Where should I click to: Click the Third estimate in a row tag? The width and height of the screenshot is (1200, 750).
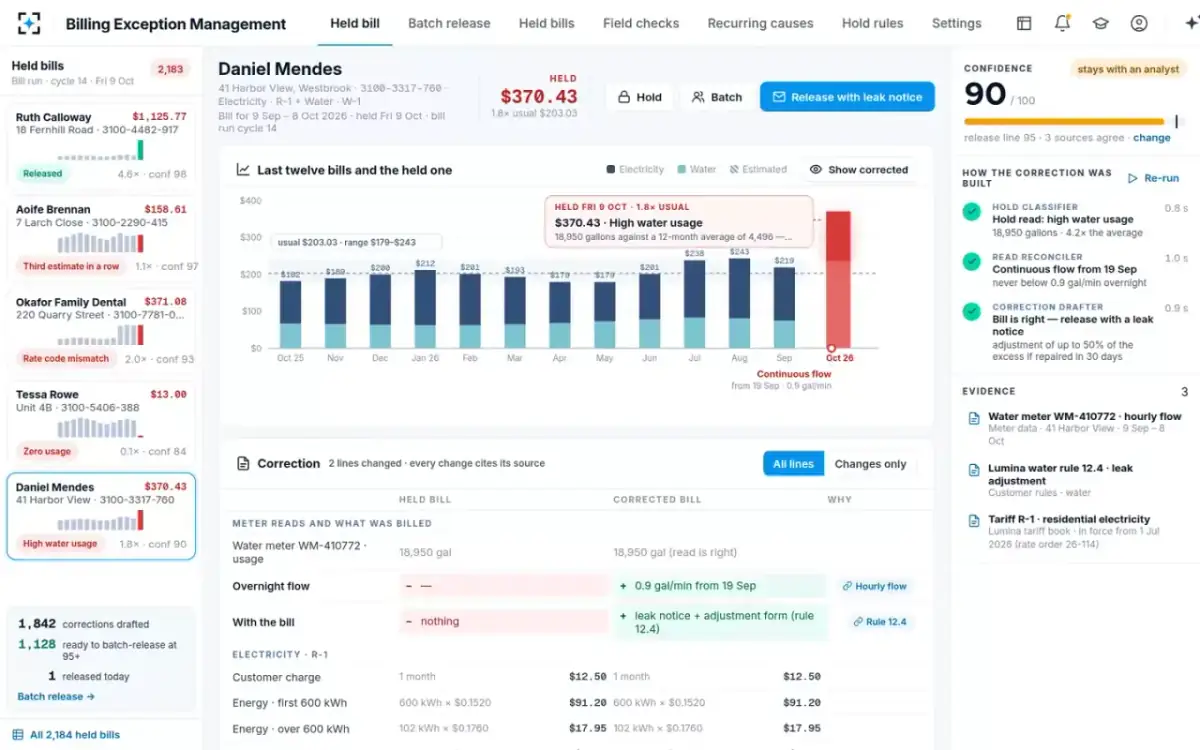71,266
